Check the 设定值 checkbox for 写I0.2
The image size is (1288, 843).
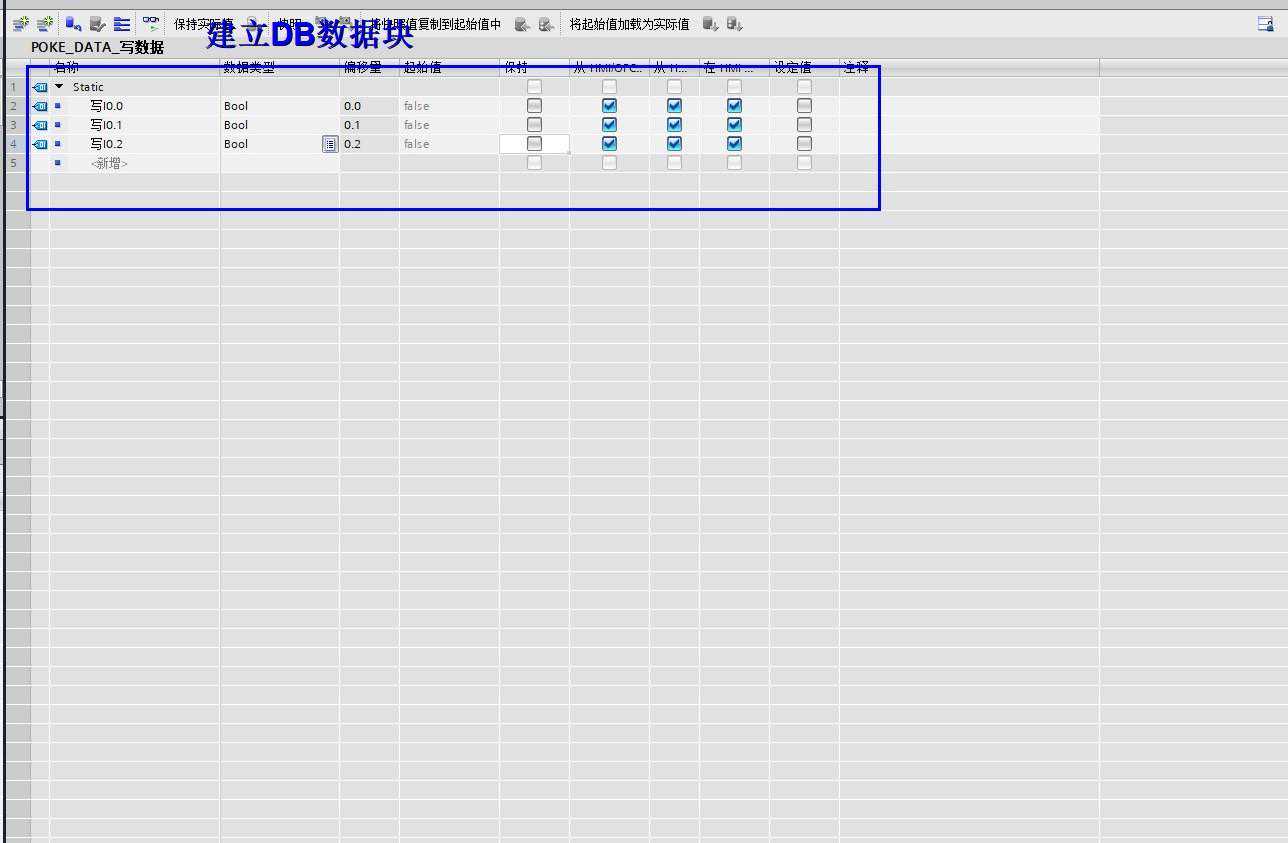804,144
